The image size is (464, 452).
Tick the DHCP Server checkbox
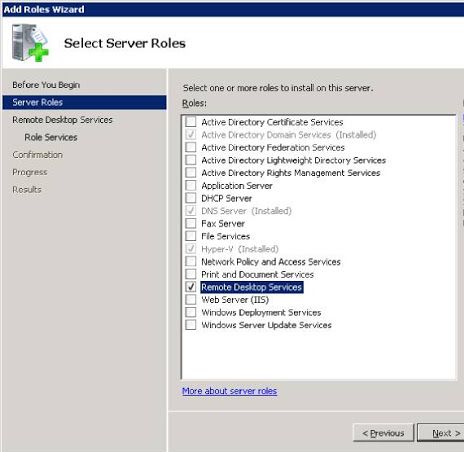191,198
